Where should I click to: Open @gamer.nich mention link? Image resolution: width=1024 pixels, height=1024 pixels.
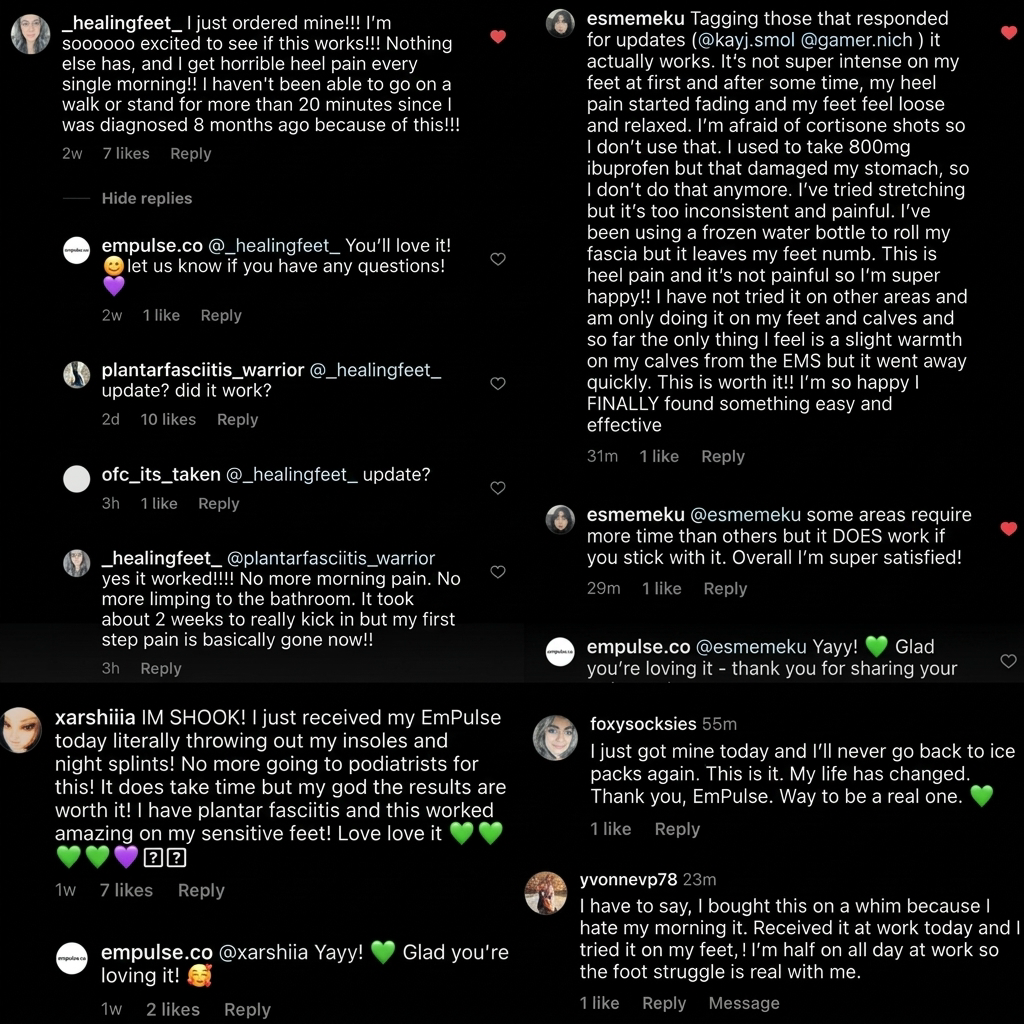tap(857, 40)
